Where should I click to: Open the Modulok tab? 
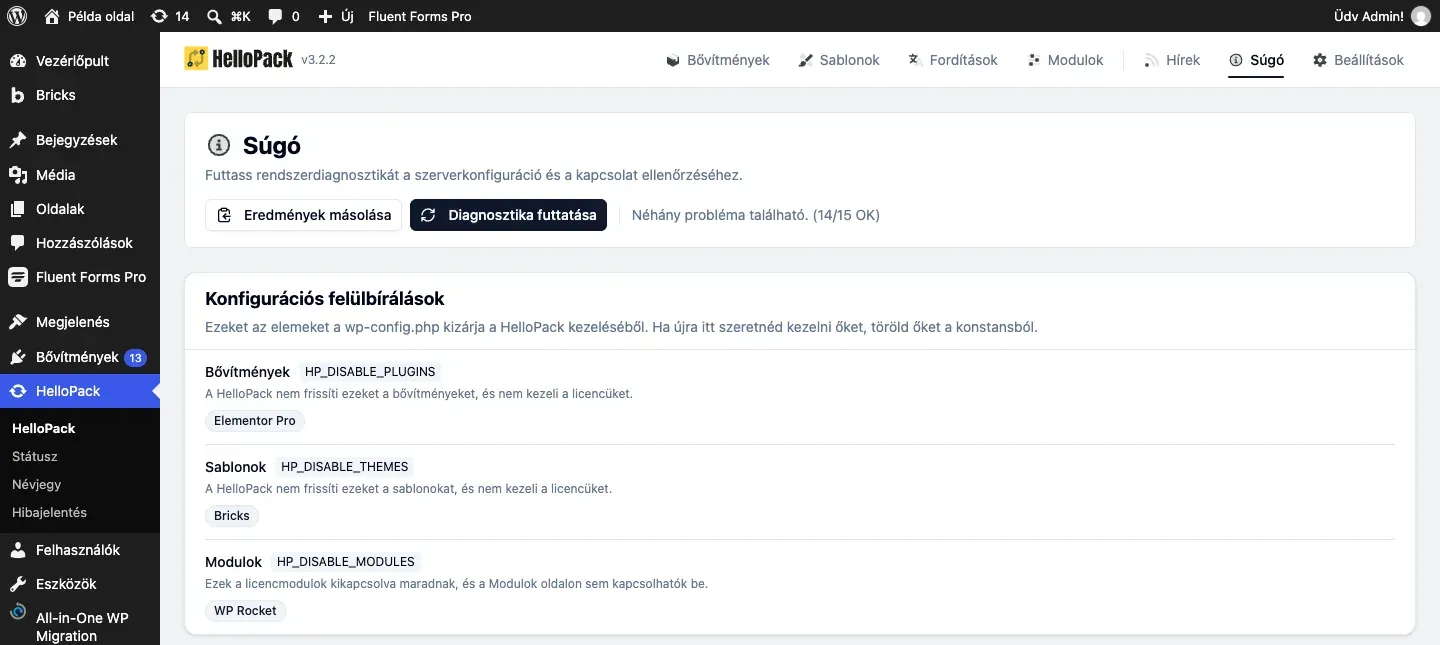[x=1065, y=60]
